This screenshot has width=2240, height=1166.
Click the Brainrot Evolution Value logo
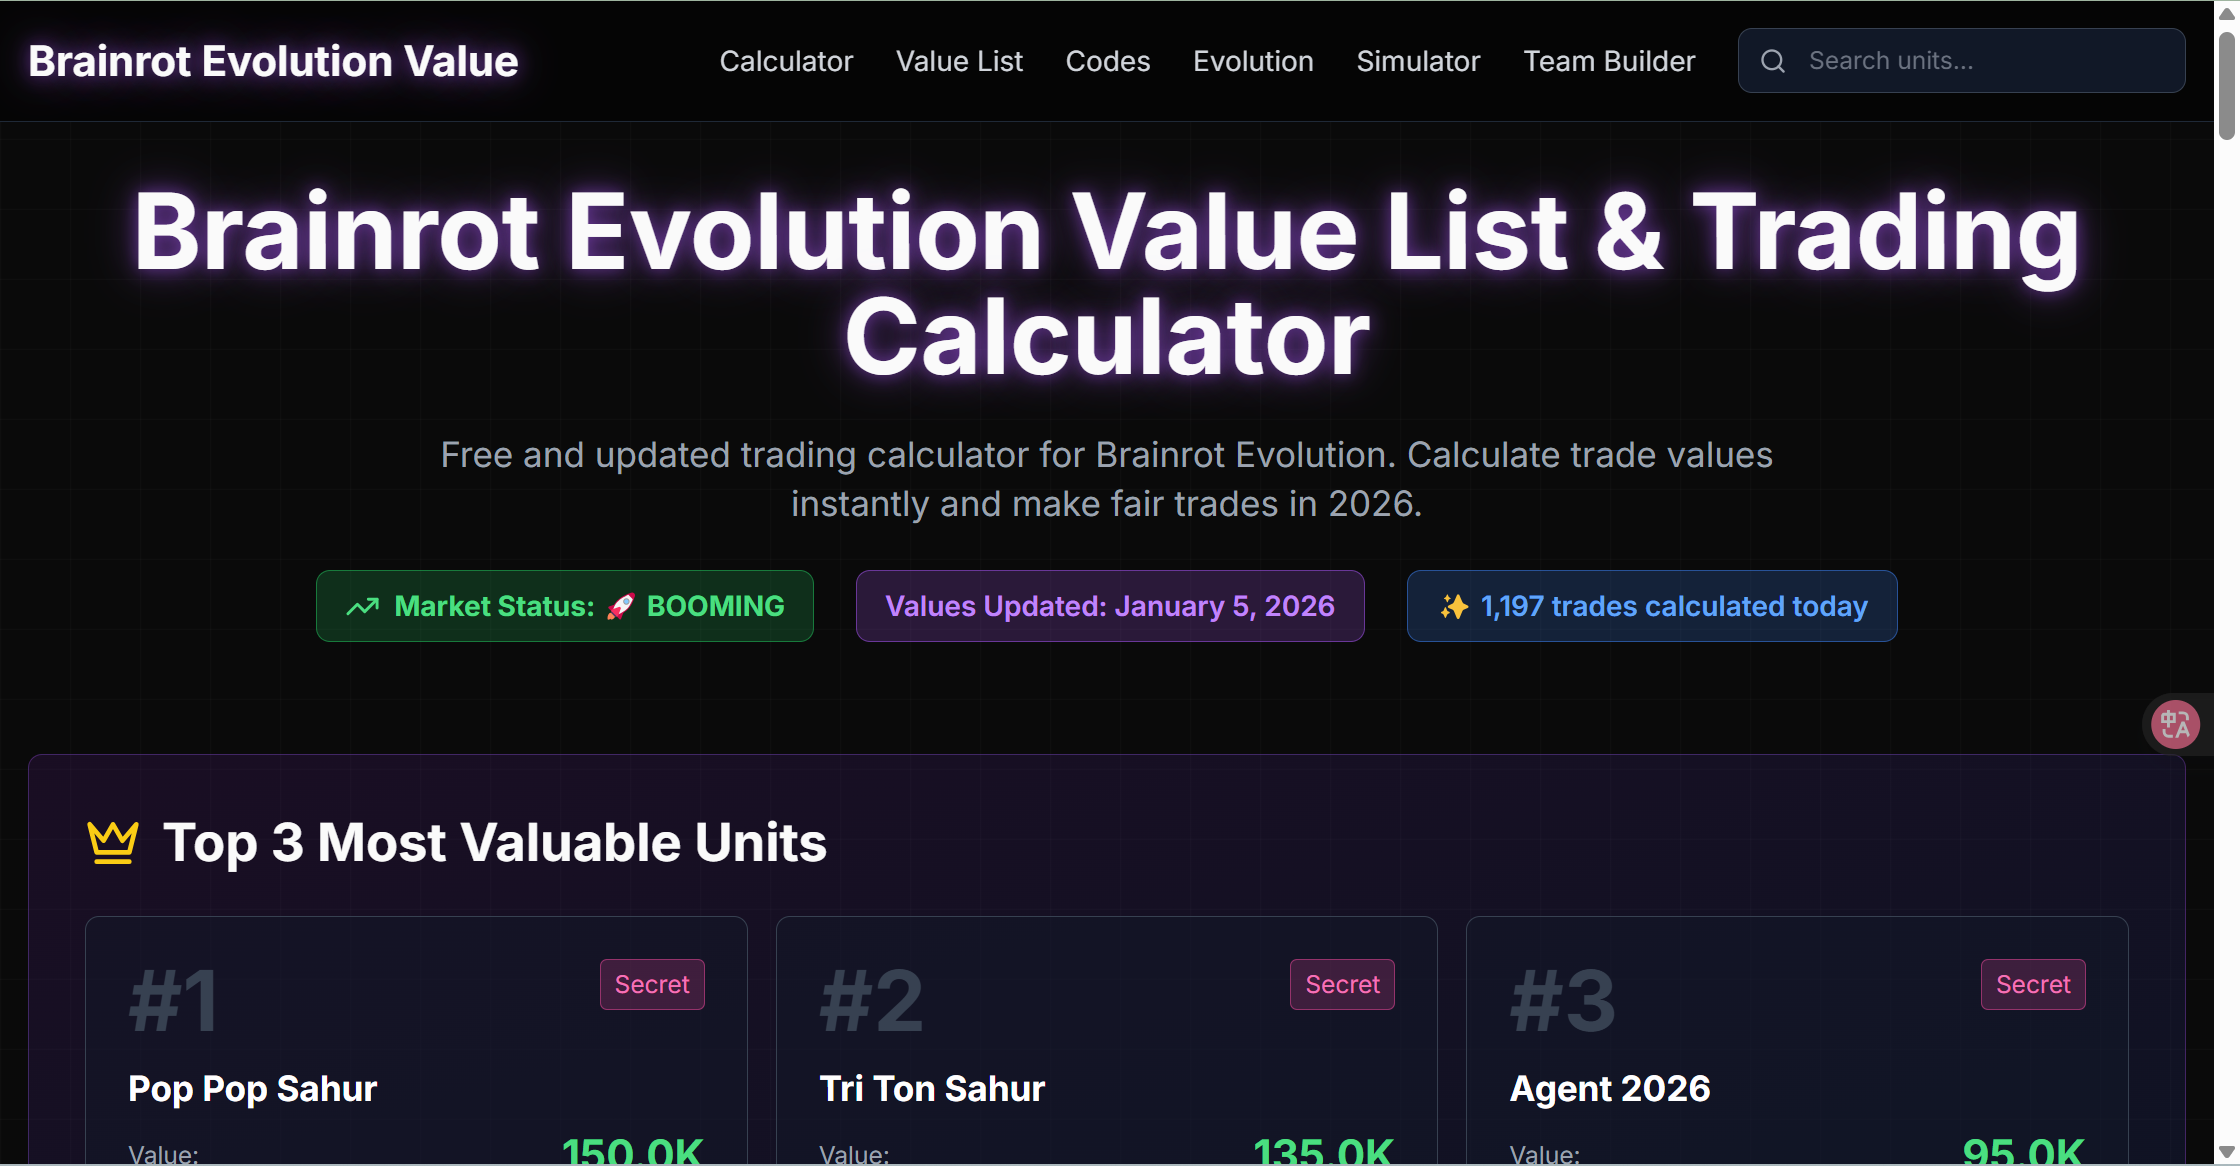[x=273, y=60]
